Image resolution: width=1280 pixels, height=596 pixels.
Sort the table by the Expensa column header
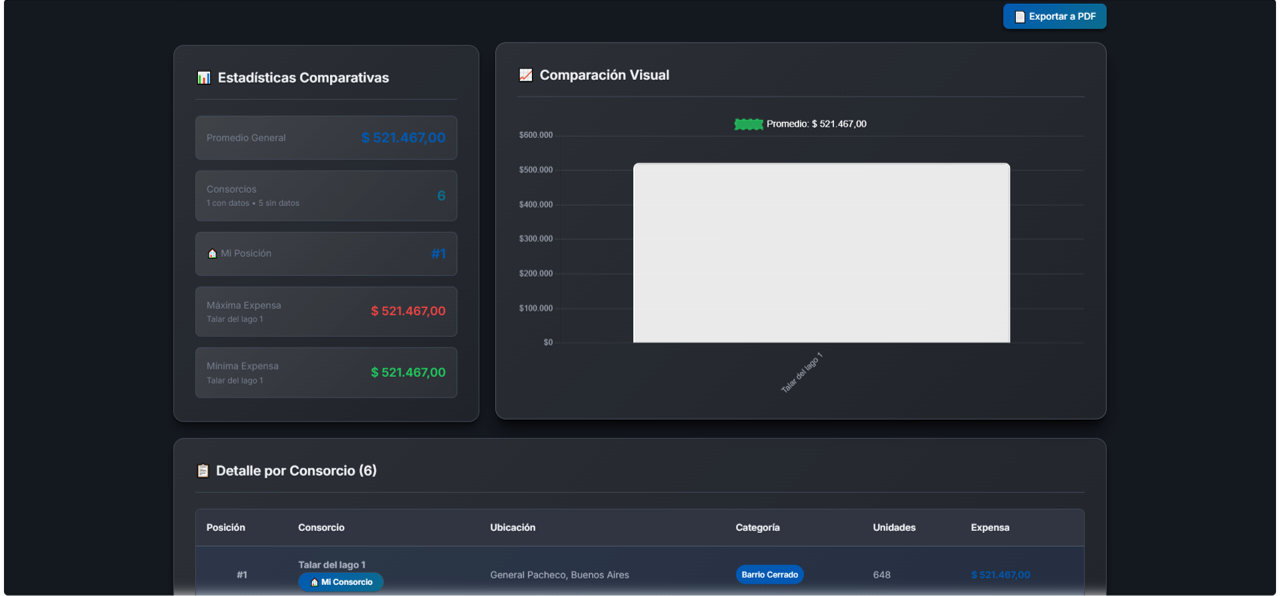tap(988, 527)
